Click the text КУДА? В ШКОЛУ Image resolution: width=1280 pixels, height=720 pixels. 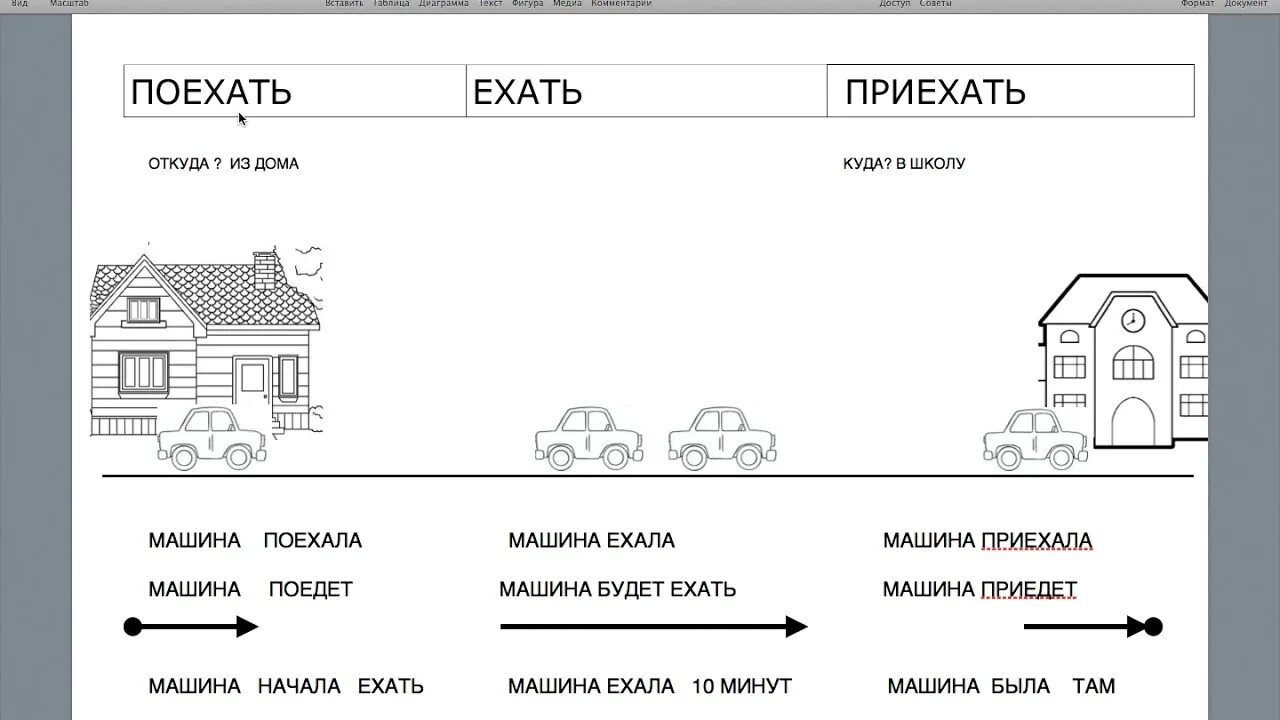[904, 163]
